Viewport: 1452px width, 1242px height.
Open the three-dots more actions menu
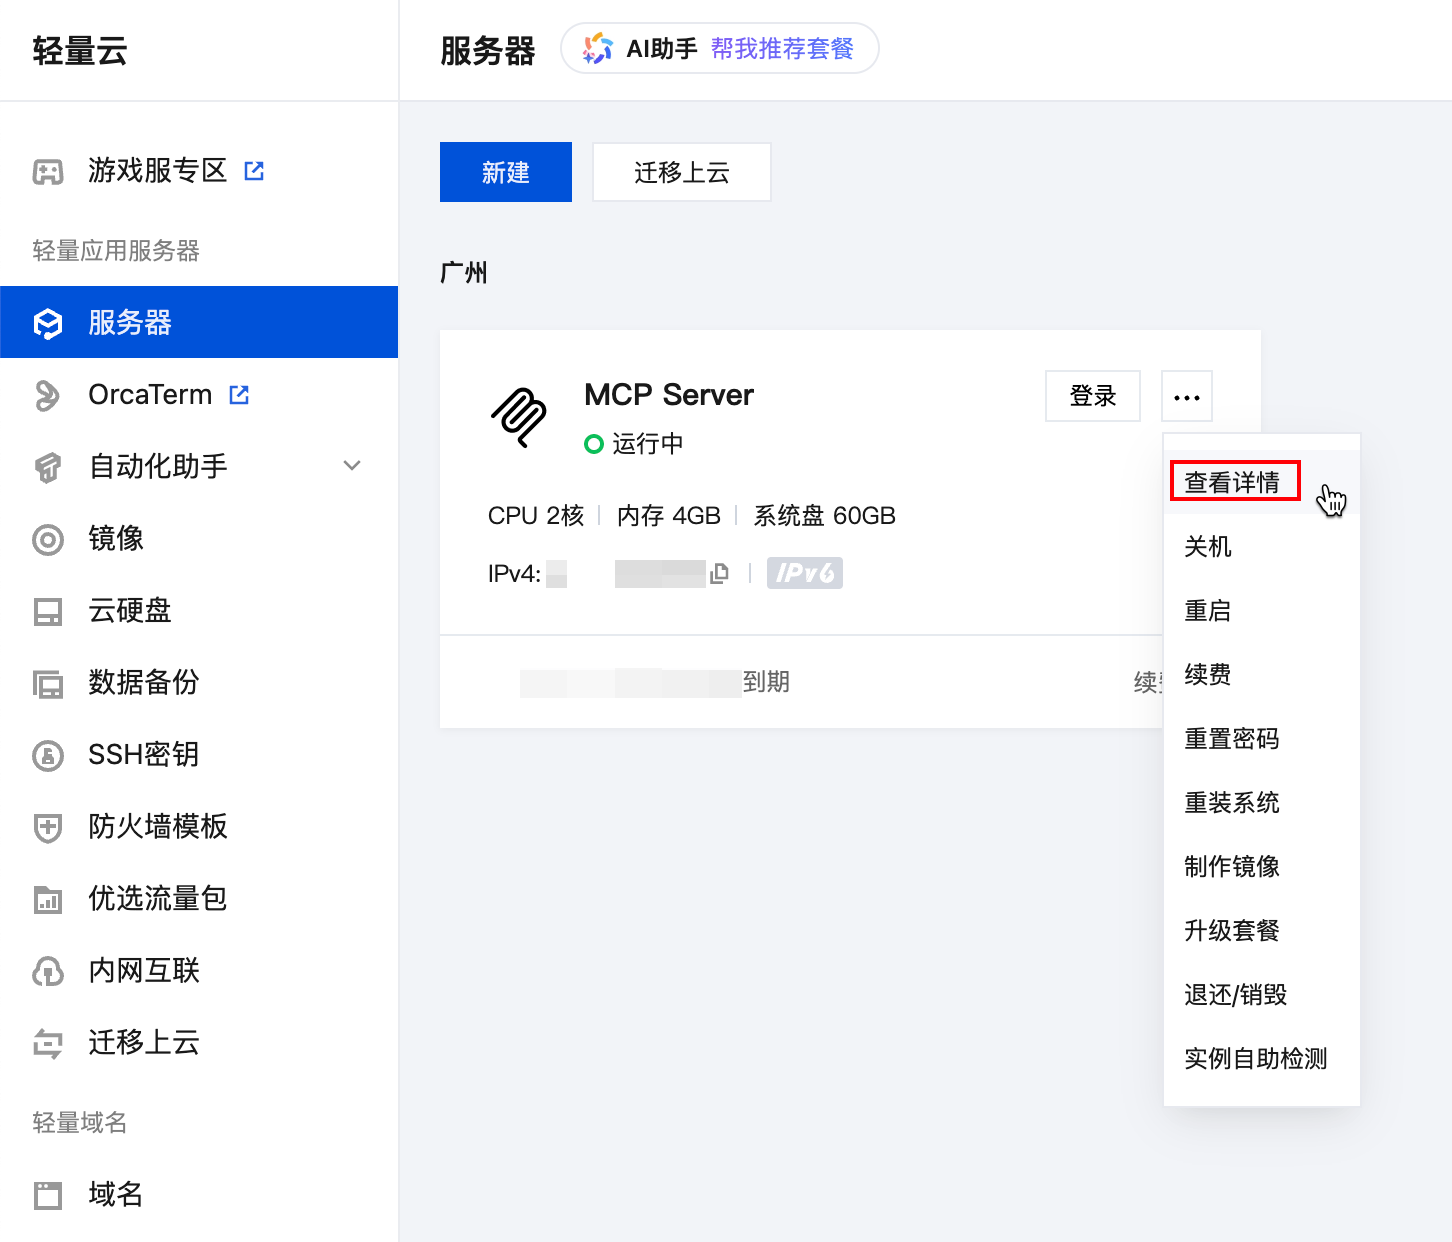click(x=1187, y=396)
